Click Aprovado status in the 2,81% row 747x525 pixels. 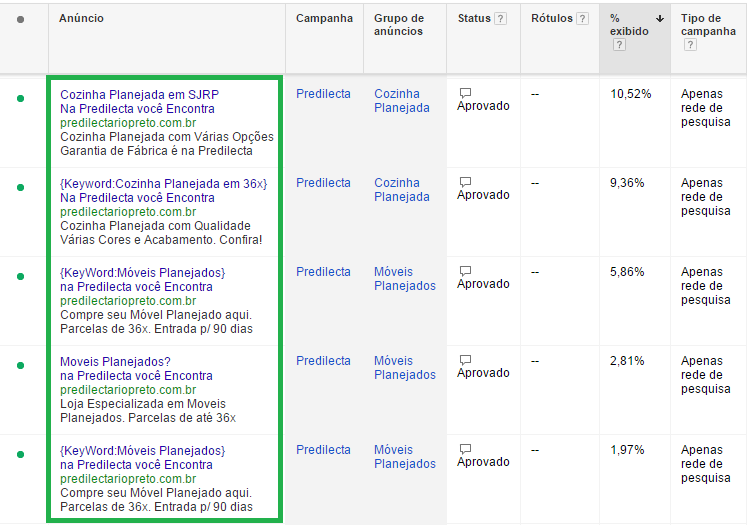[x=483, y=373]
